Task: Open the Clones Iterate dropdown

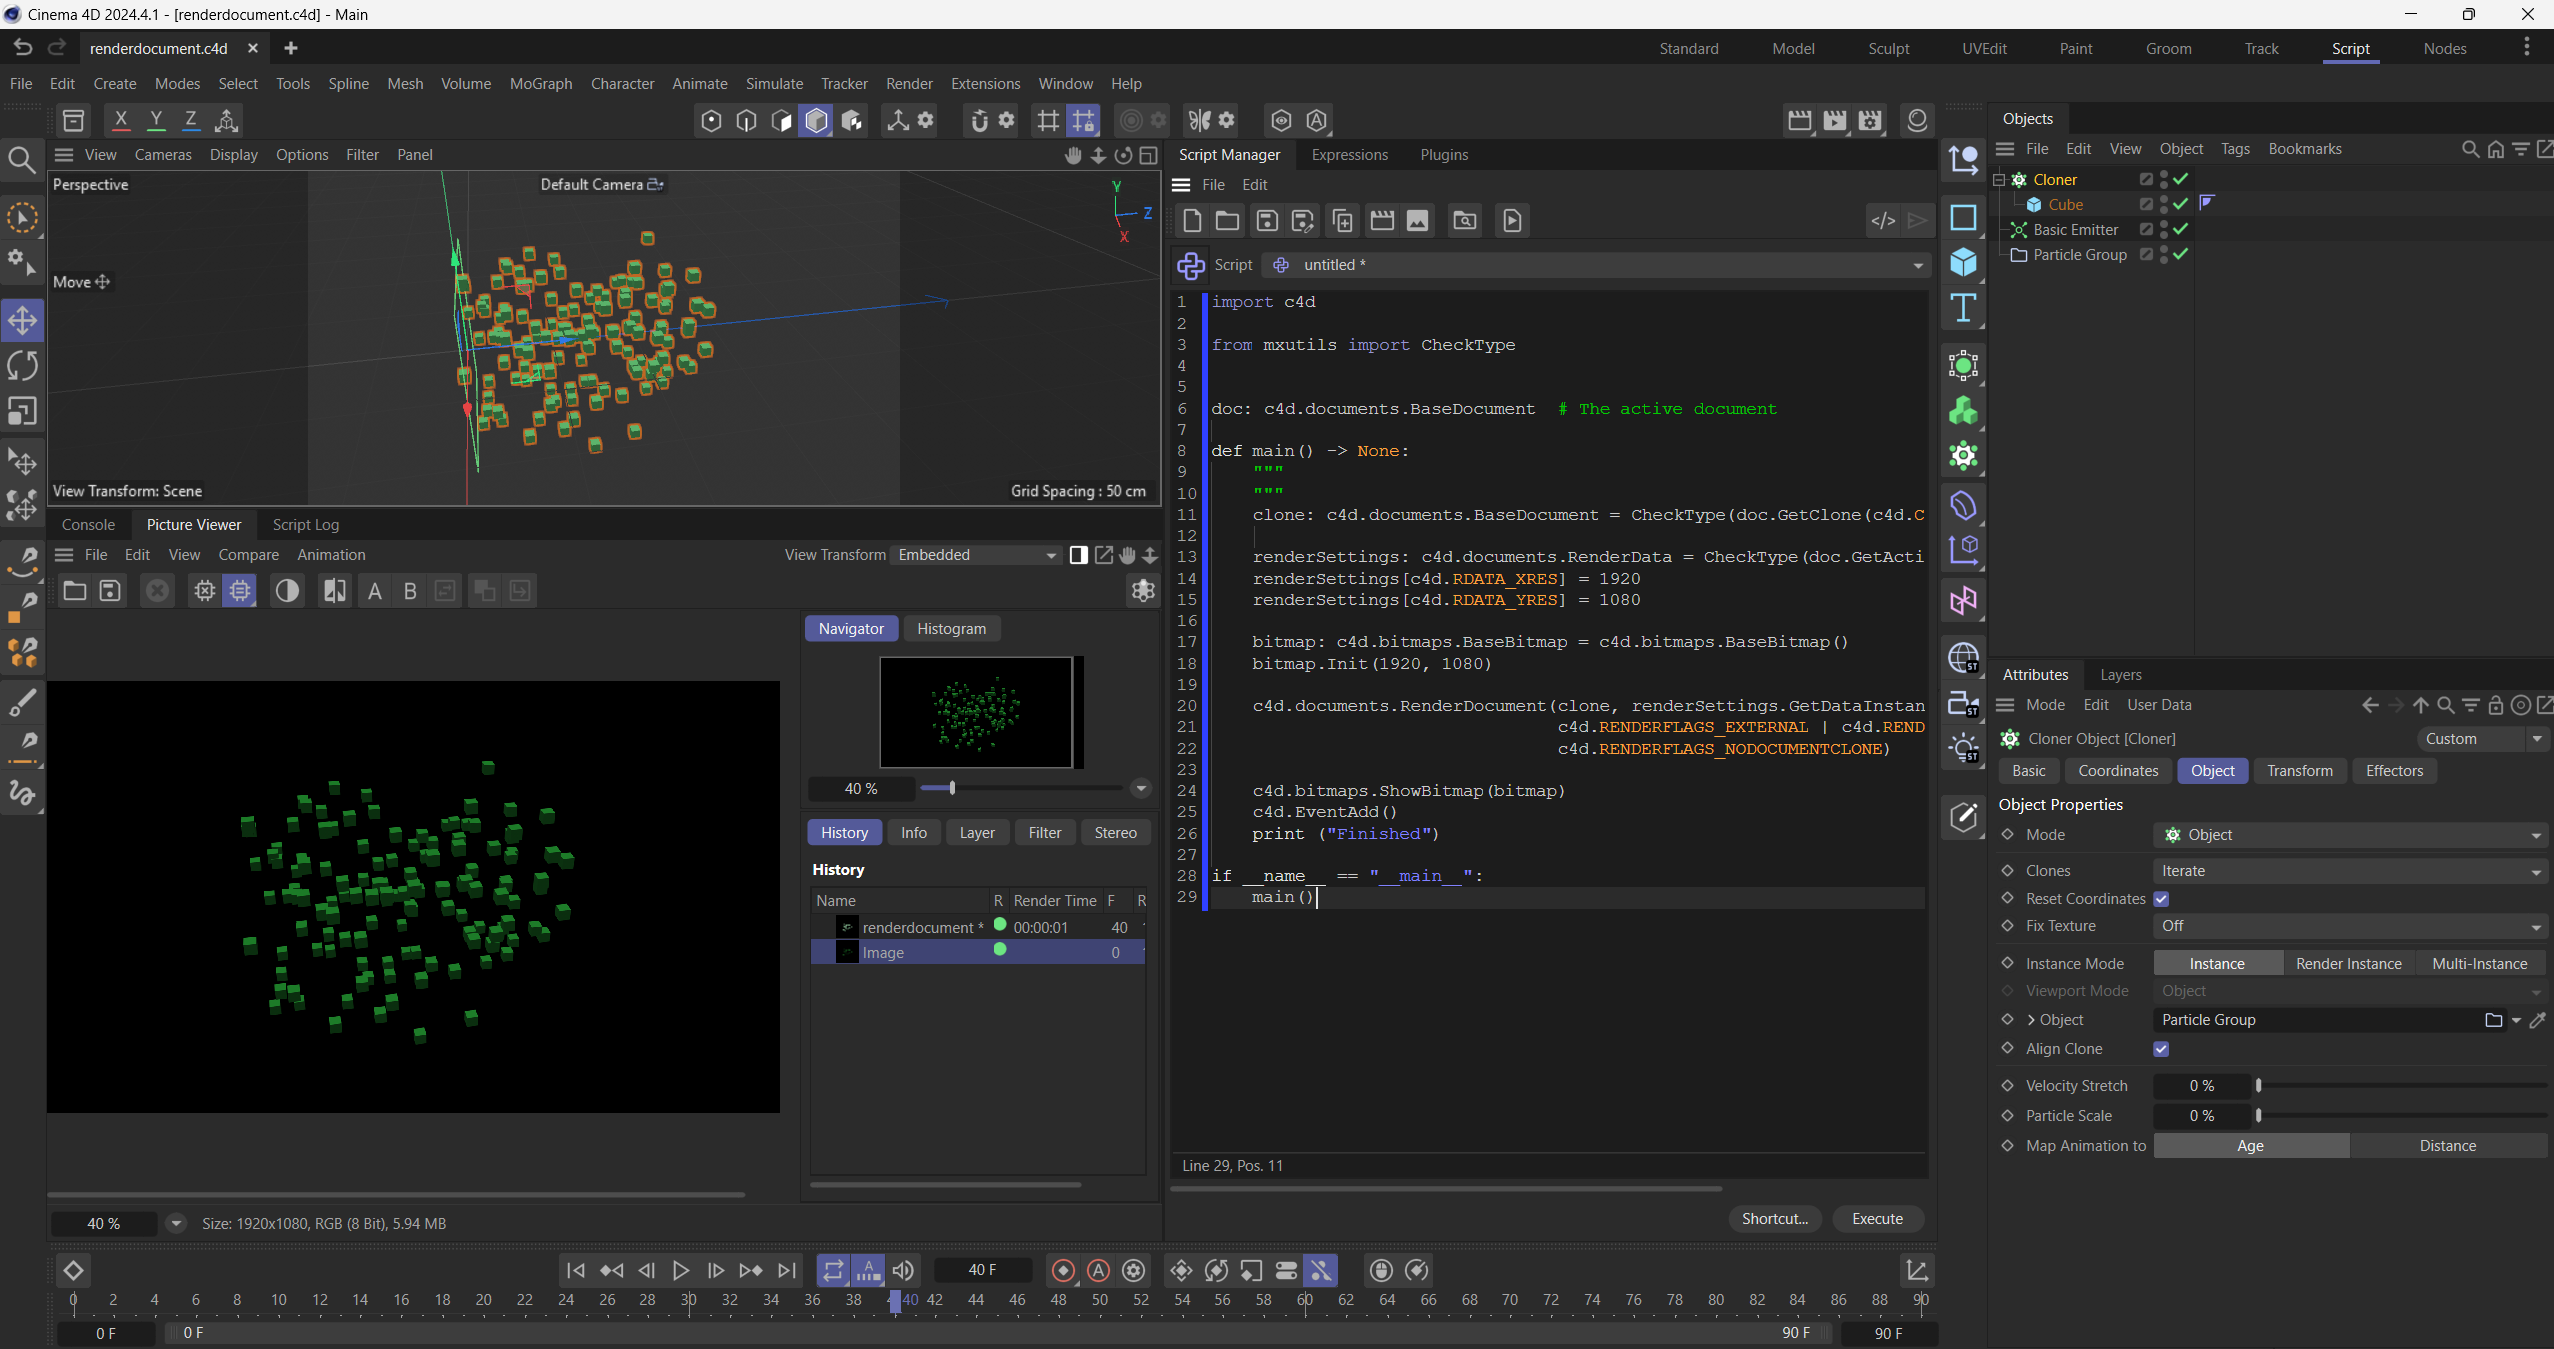Action: click(x=2348, y=871)
